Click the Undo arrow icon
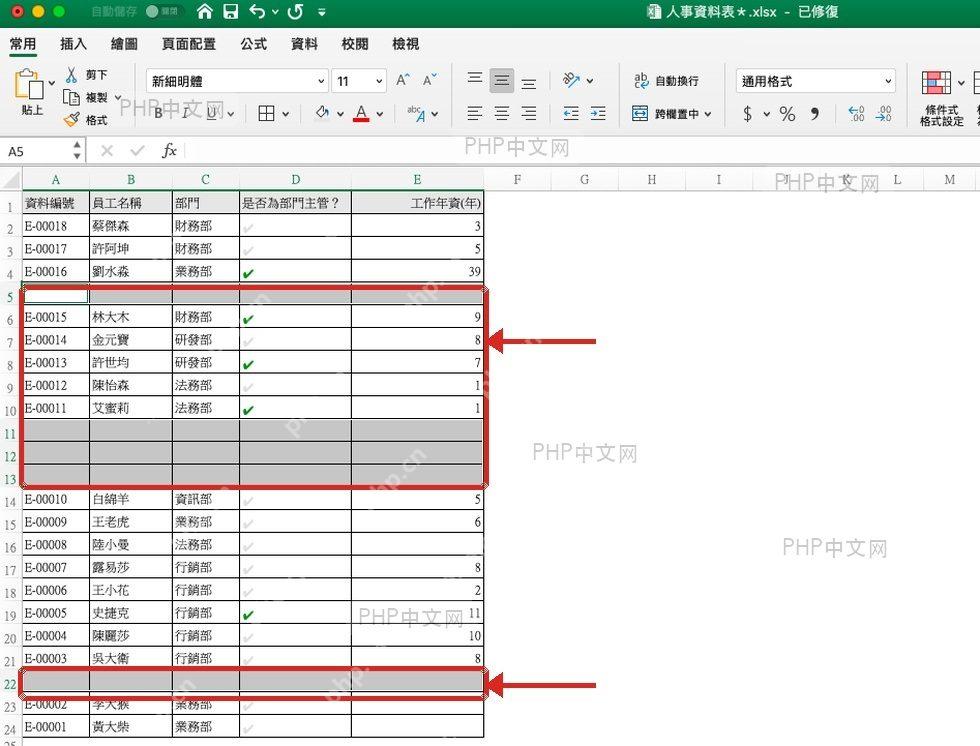980x746 pixels. 257,11
